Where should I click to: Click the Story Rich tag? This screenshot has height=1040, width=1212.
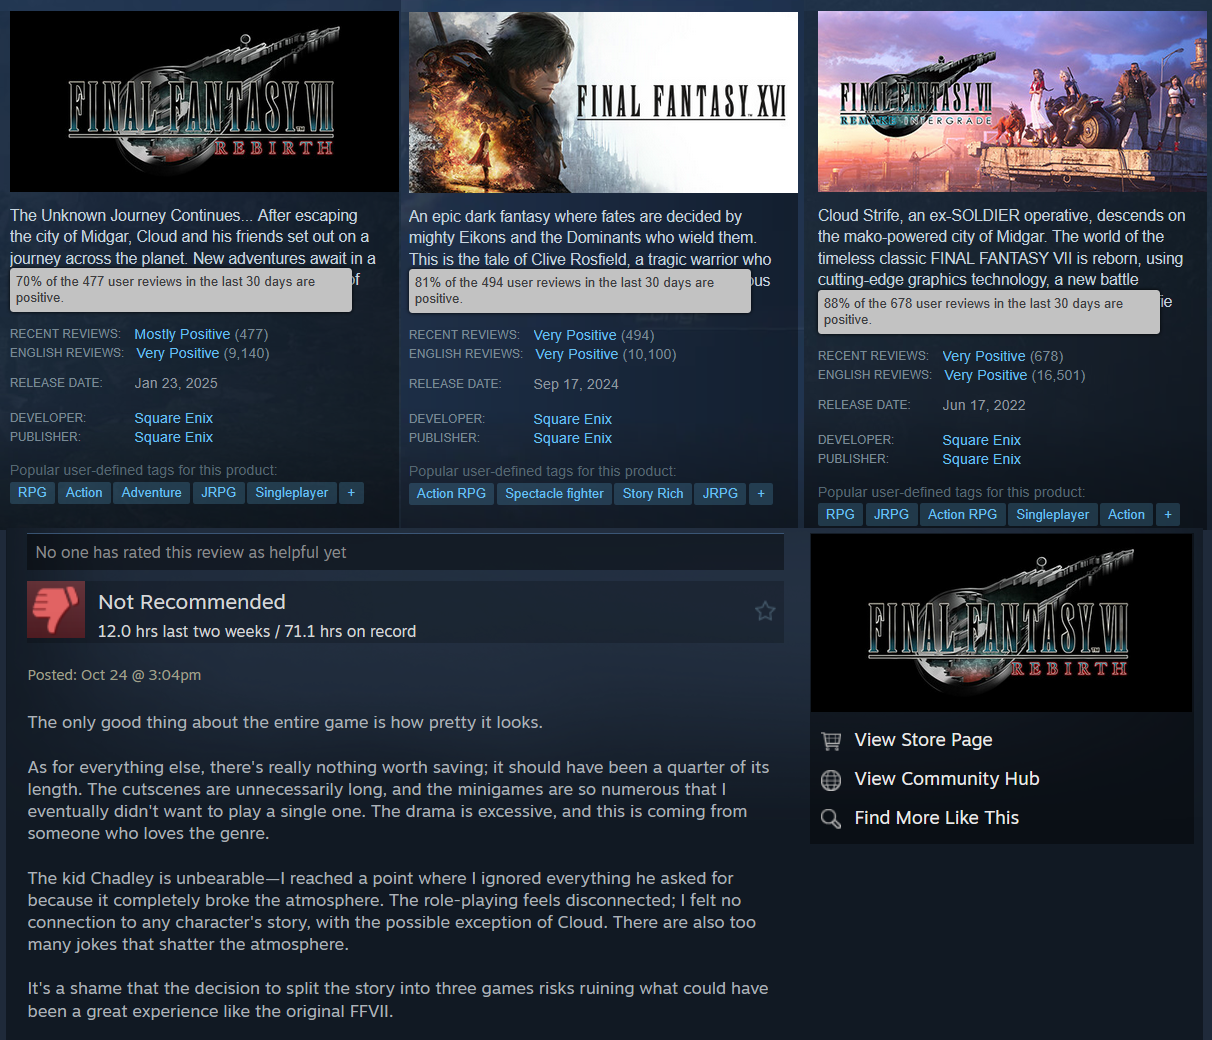(653, 494)
